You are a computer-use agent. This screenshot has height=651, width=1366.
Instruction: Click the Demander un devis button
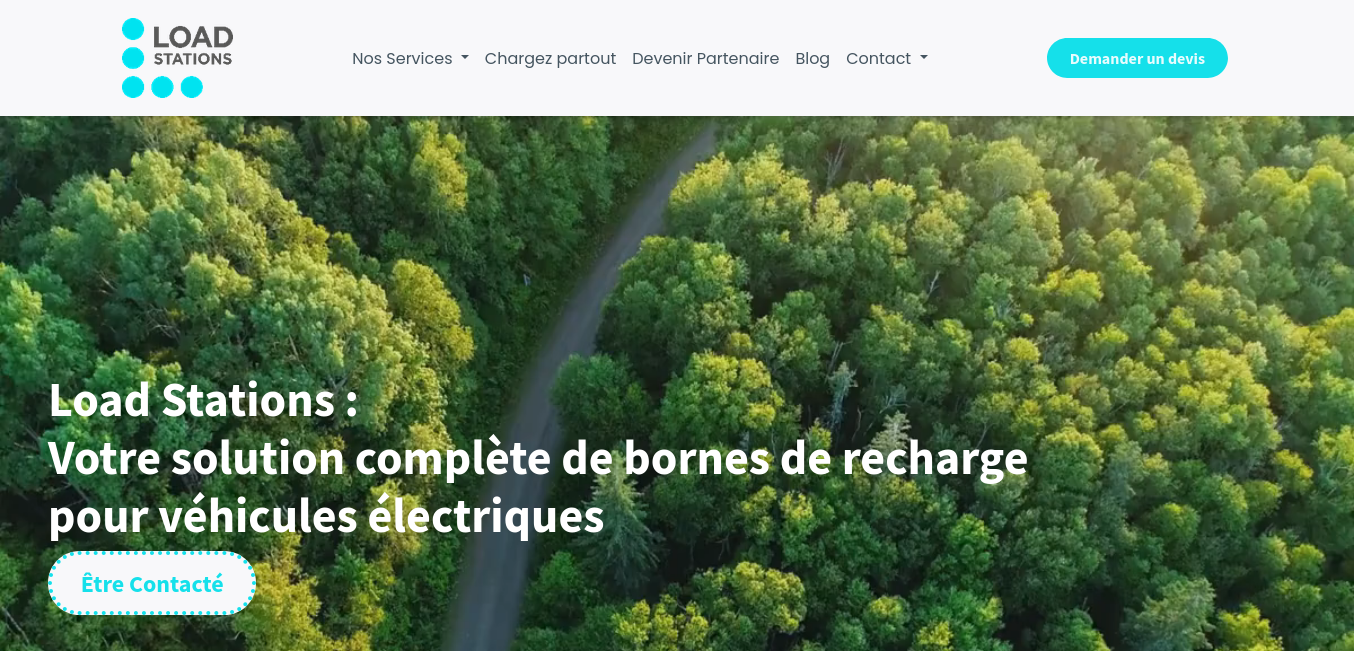pos(1137,58)
